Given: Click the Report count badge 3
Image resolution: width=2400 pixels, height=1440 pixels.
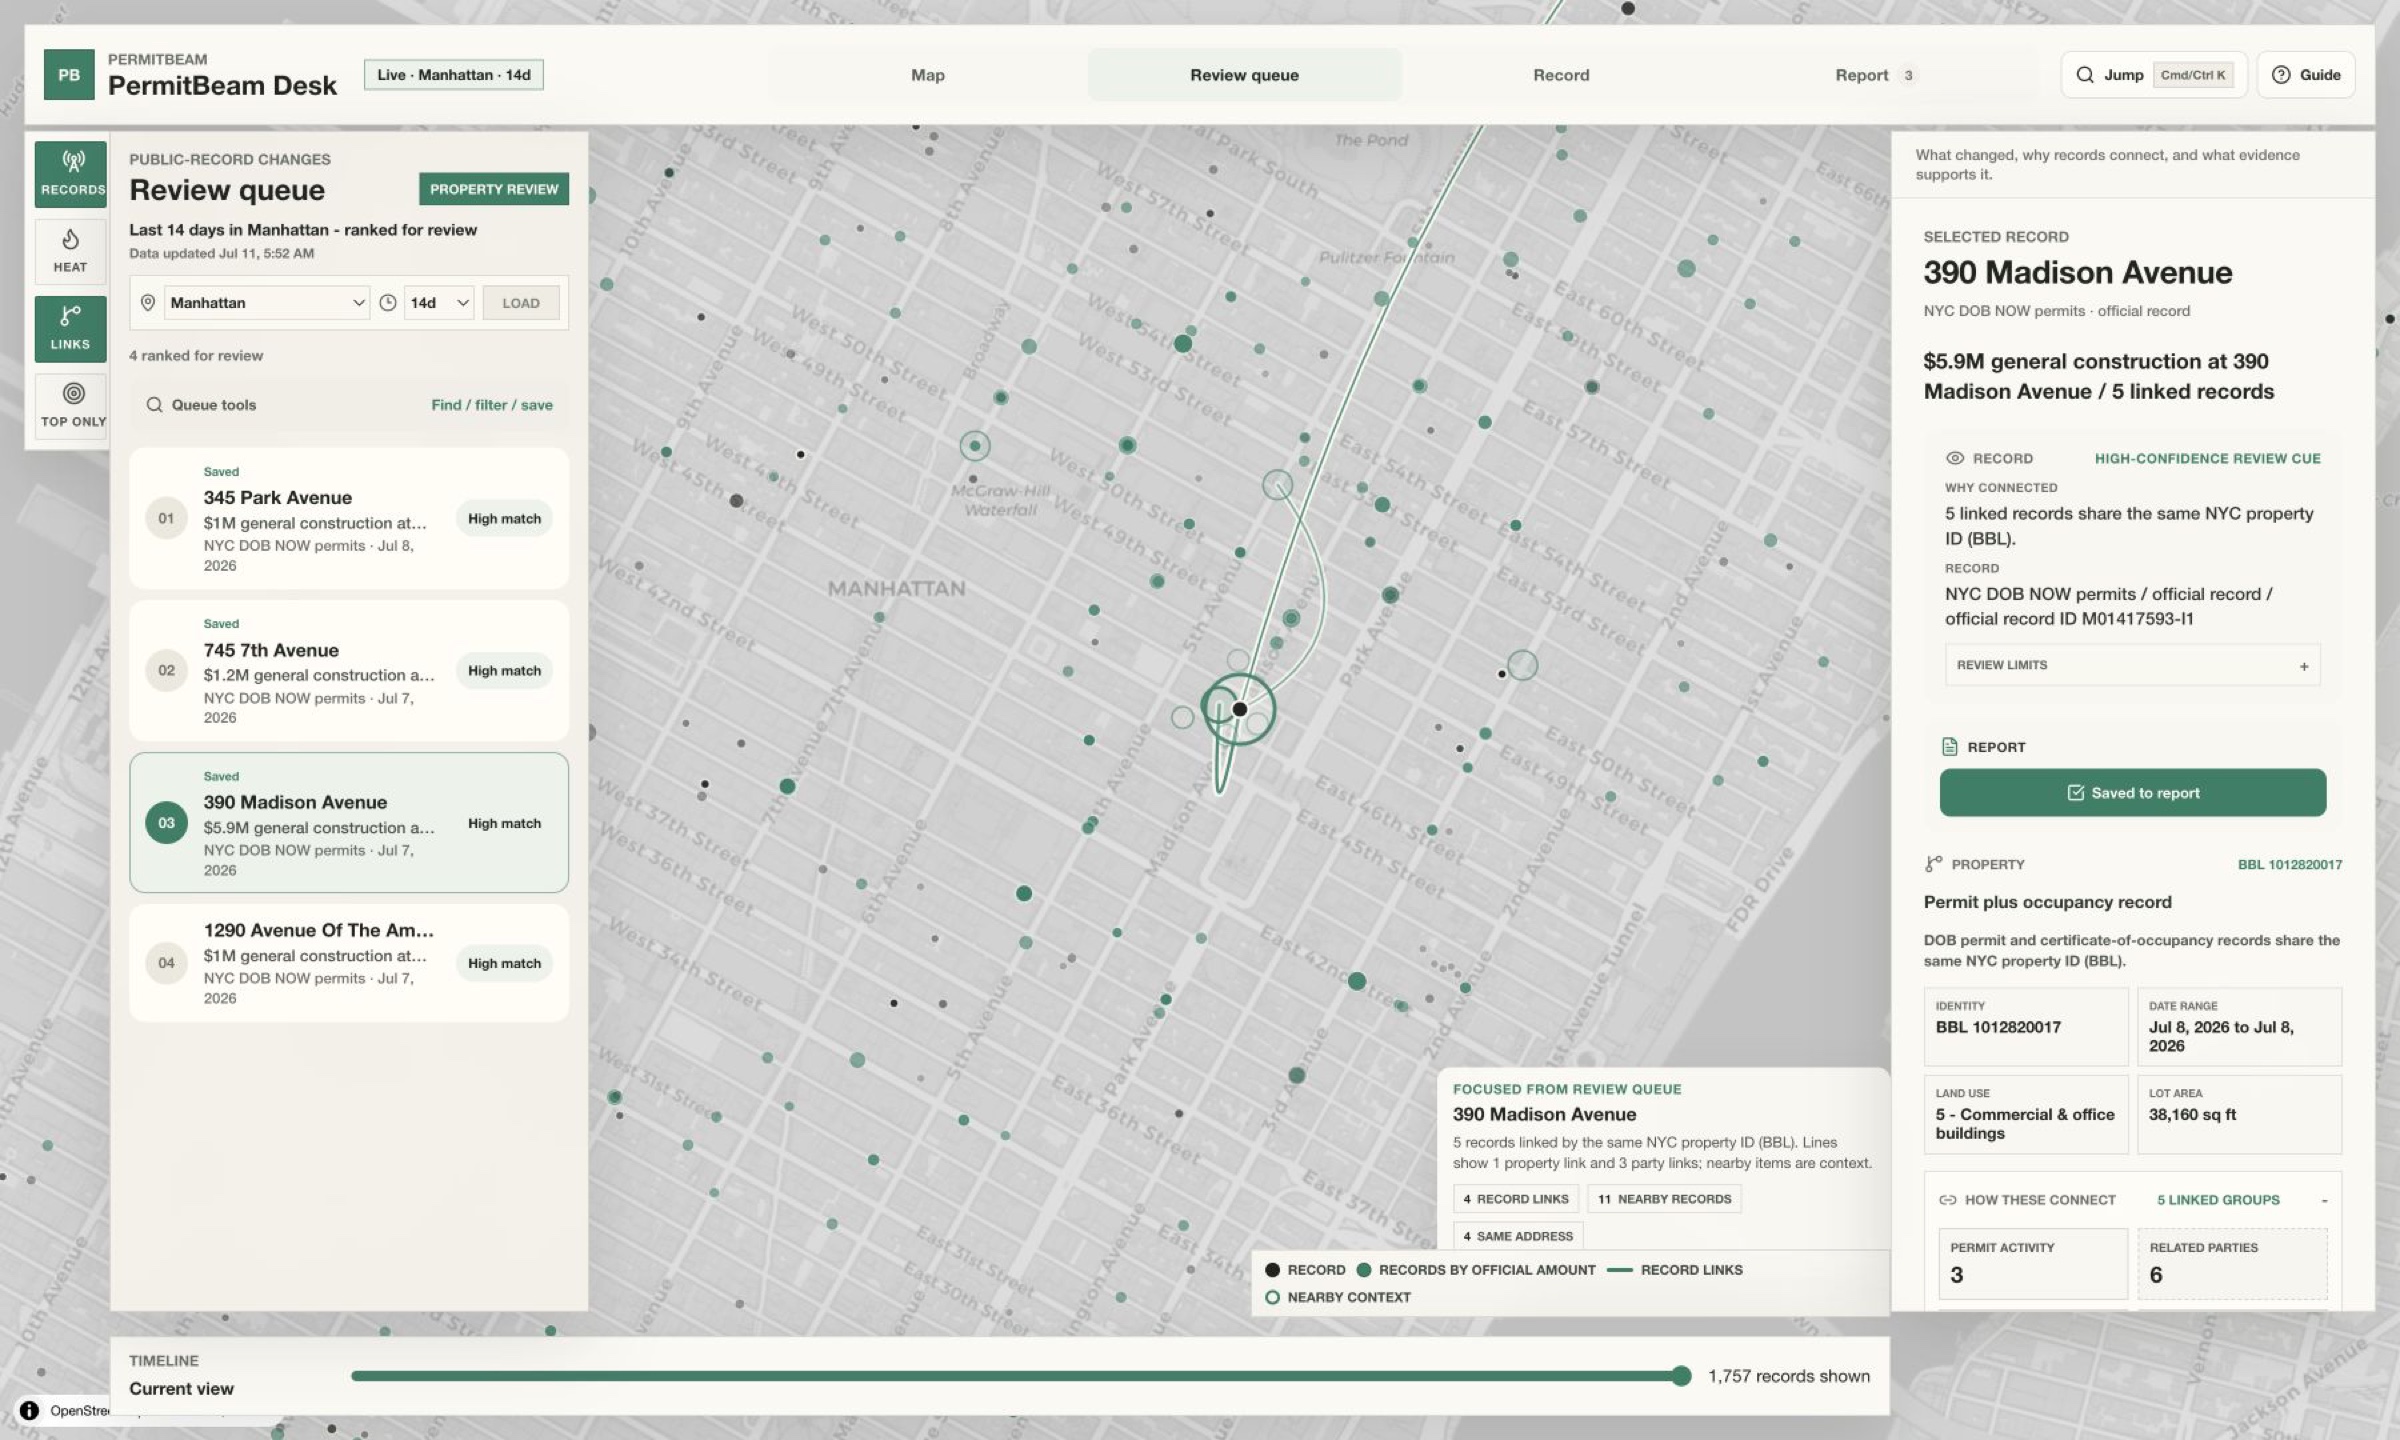Looking at the screenshot, I should (x=1908, y=75).
